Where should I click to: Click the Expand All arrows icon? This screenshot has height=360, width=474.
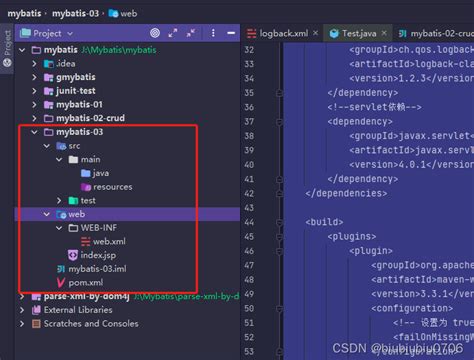[x=173, y=33]
